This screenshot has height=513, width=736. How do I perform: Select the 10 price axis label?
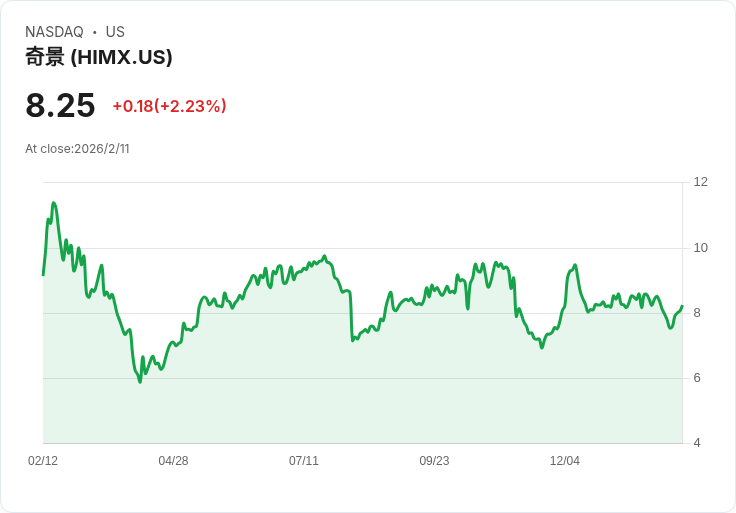click(700, 248)
